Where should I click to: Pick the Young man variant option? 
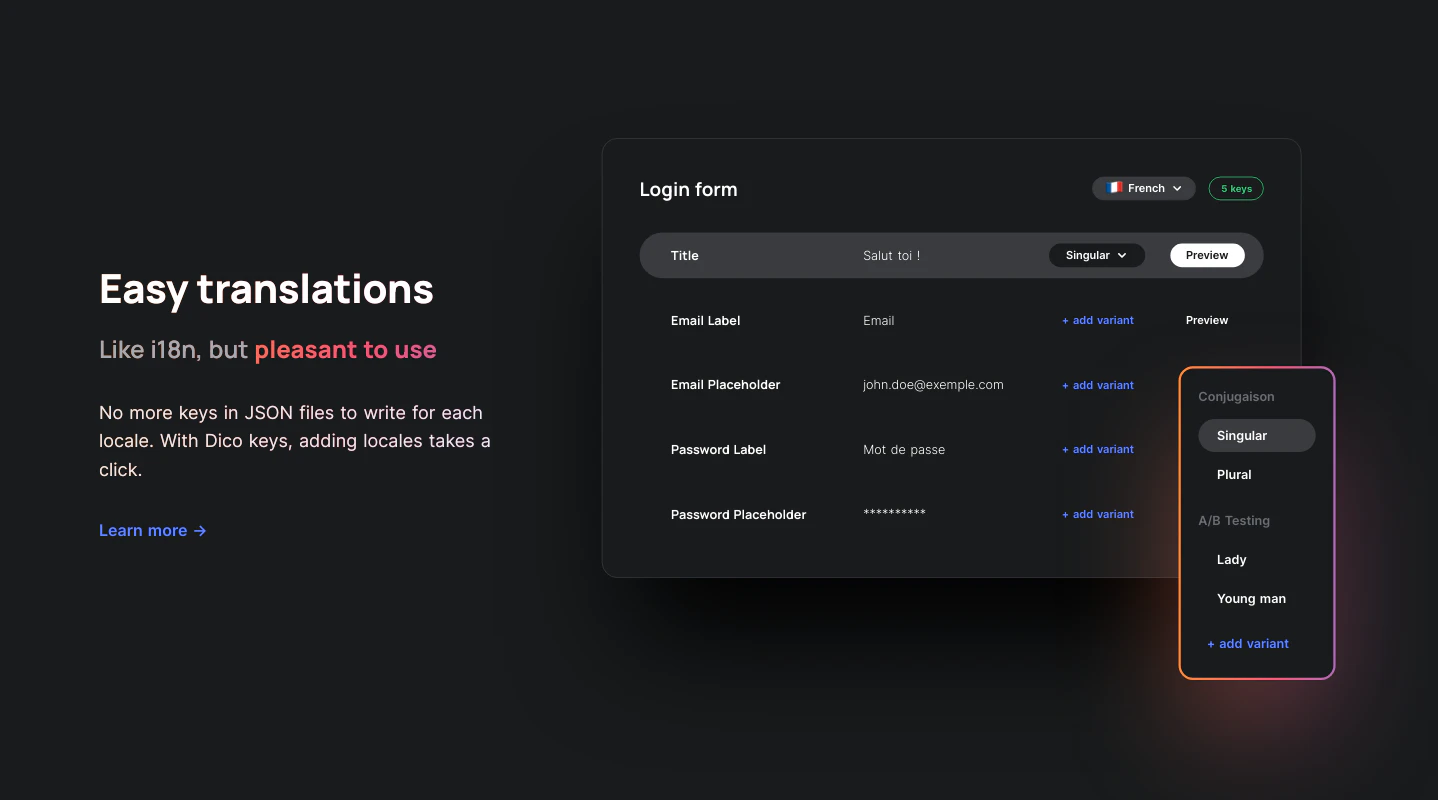(1251, 599)
